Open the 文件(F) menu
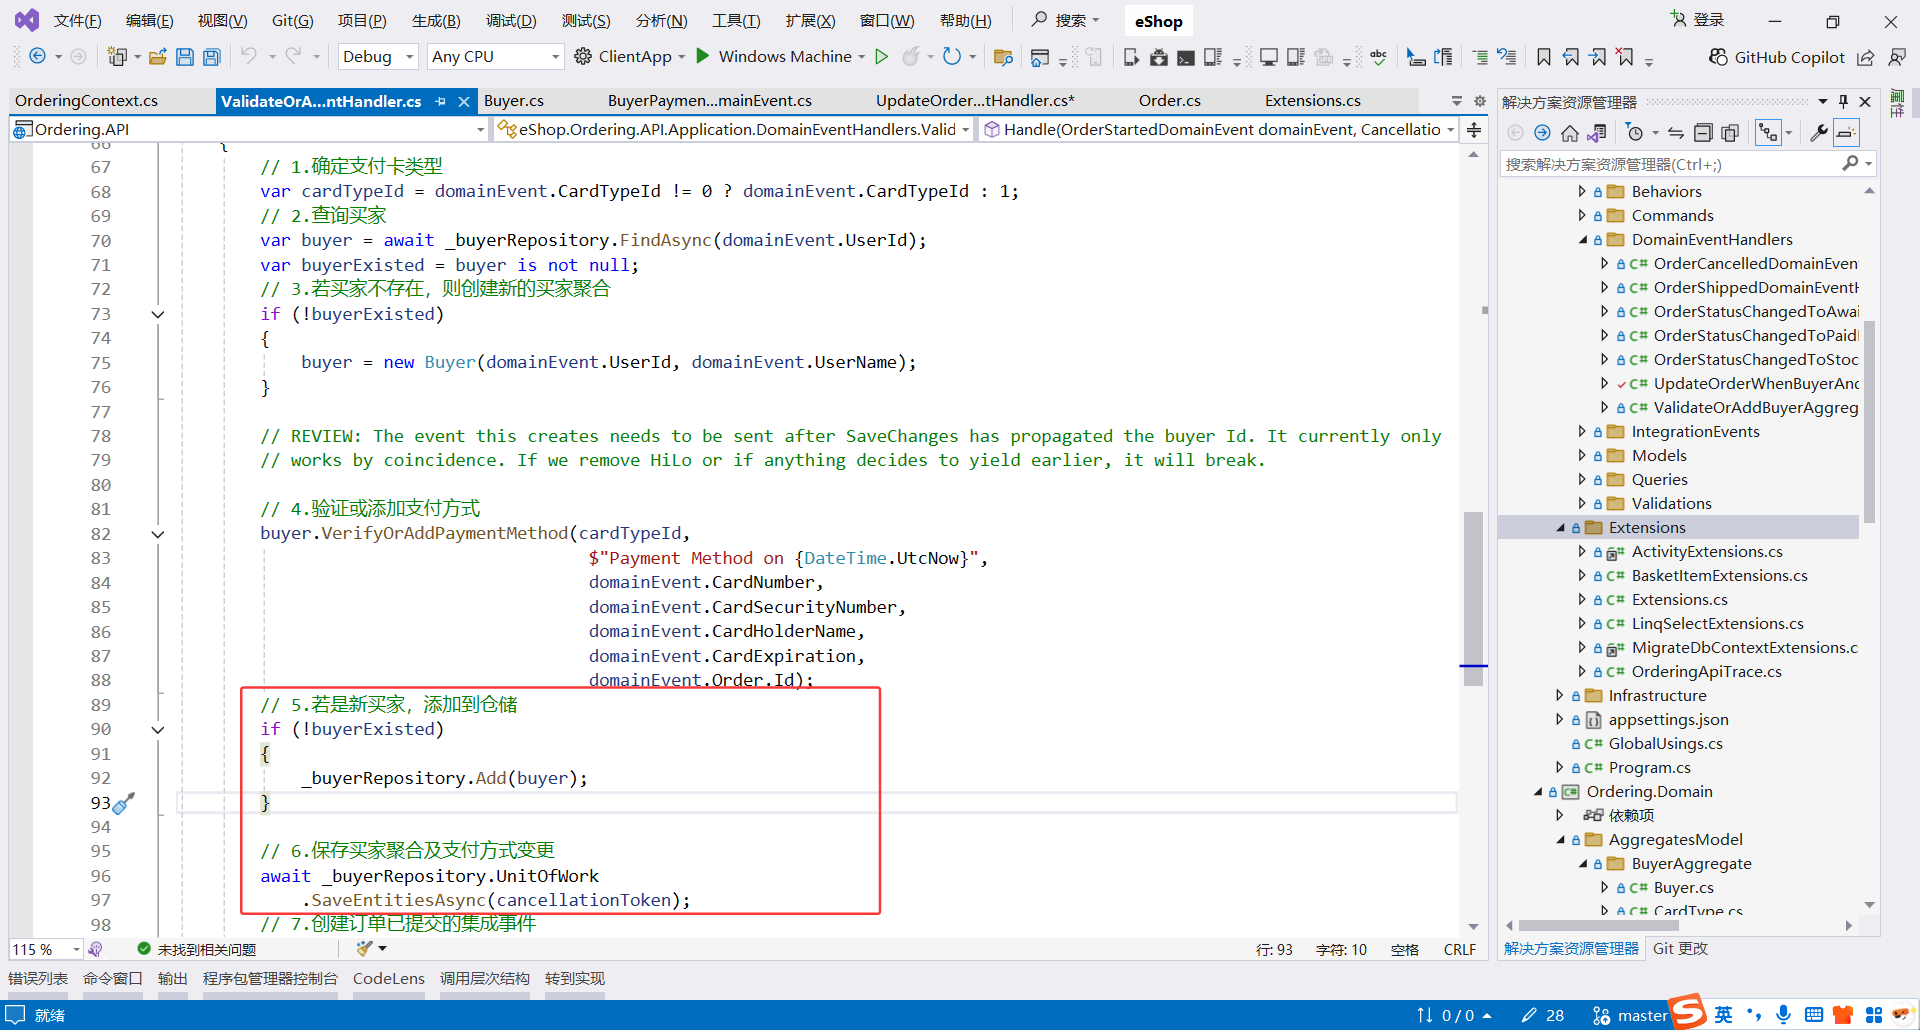The image size is (1920, 1030). coord(77,21)
